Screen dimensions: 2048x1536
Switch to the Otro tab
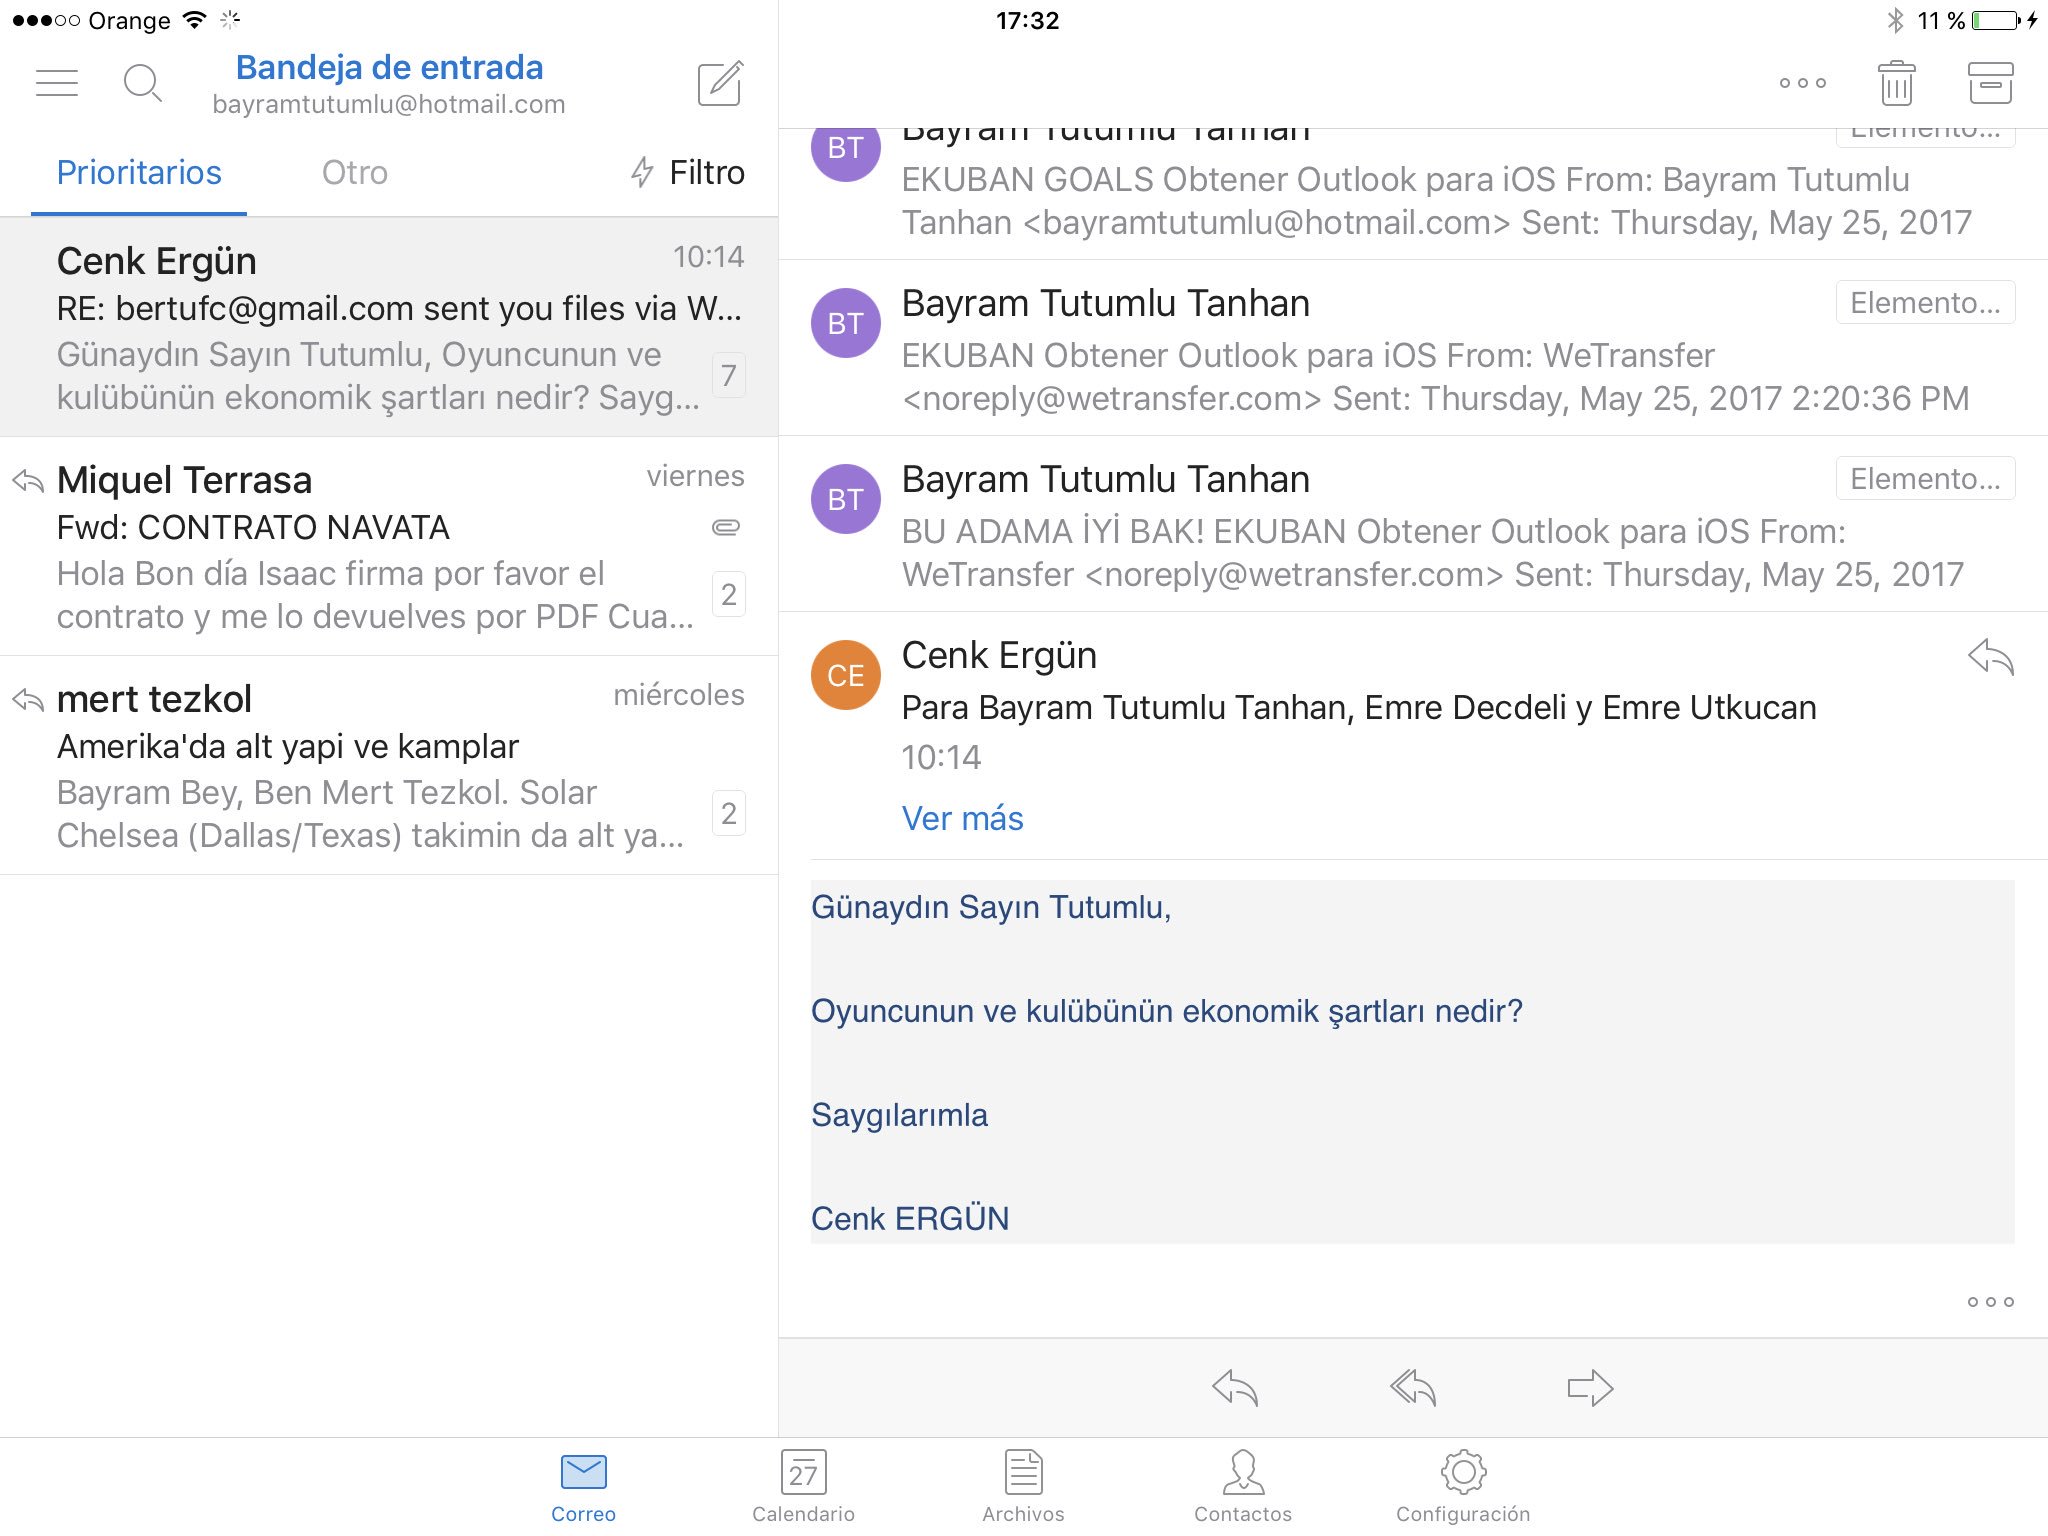tap(354, 172)
